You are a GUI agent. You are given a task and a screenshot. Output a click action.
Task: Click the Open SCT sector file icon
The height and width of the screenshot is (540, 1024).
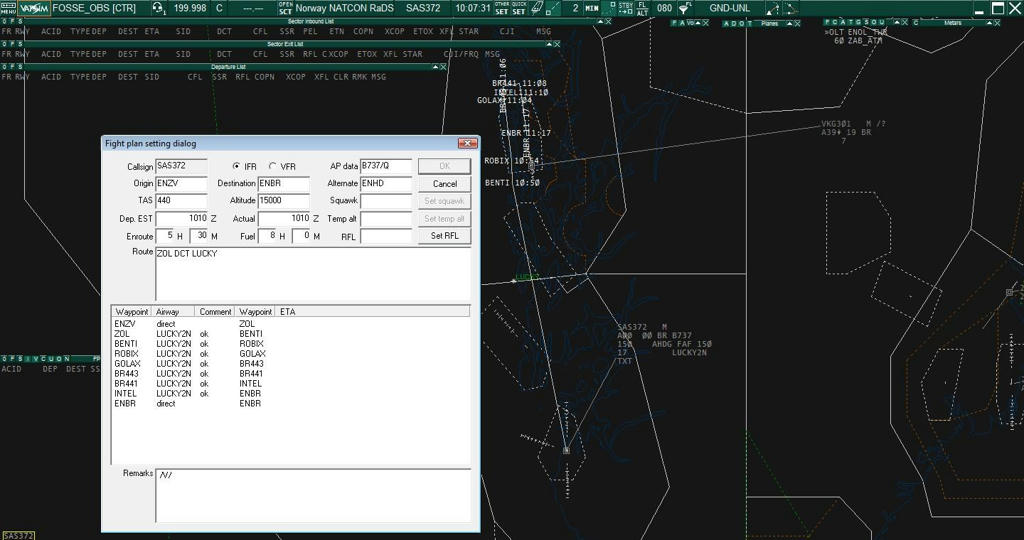(285, 8)
